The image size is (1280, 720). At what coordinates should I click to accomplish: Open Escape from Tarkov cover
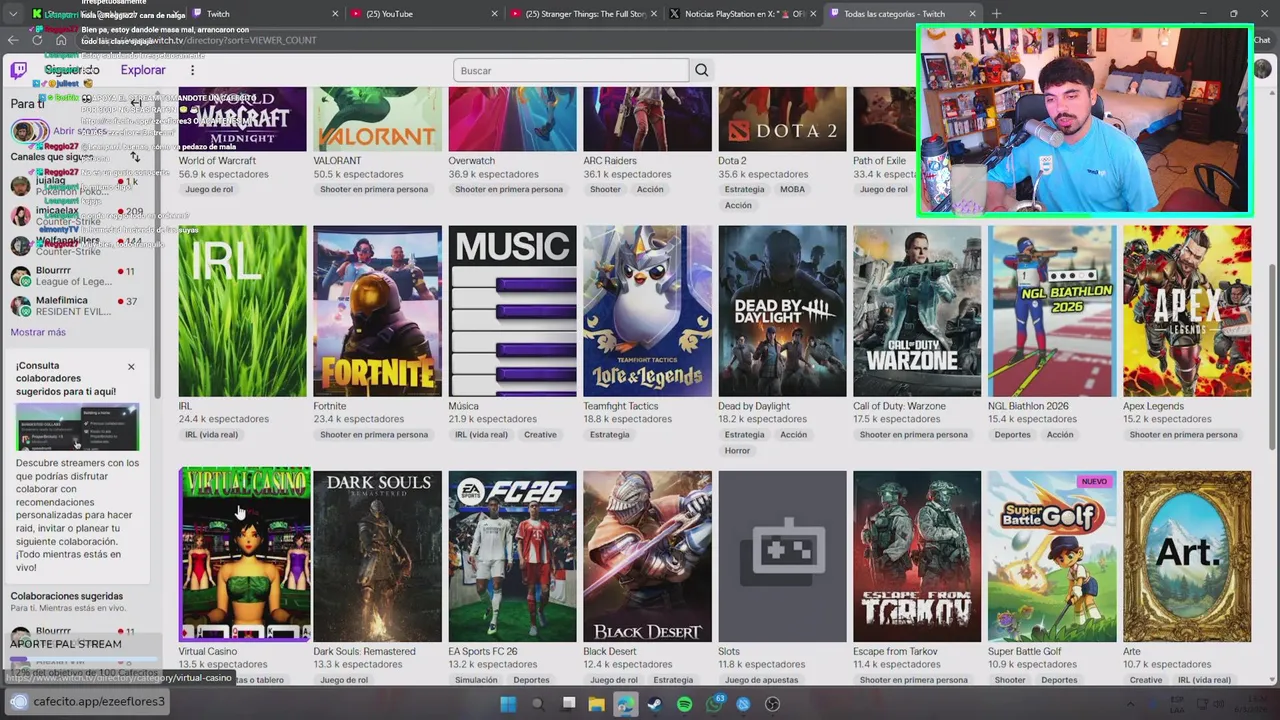(917, 556)
